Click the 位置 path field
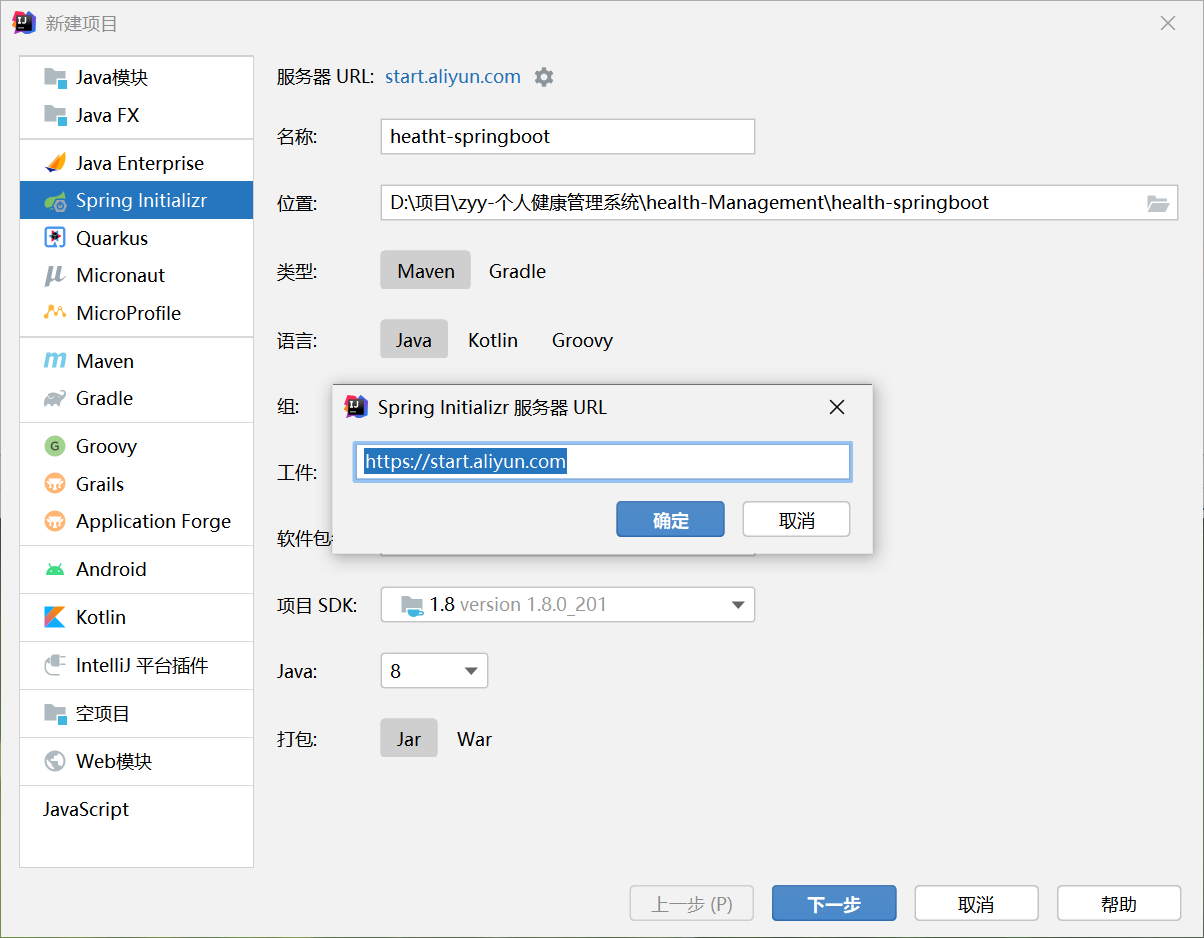 779,203
